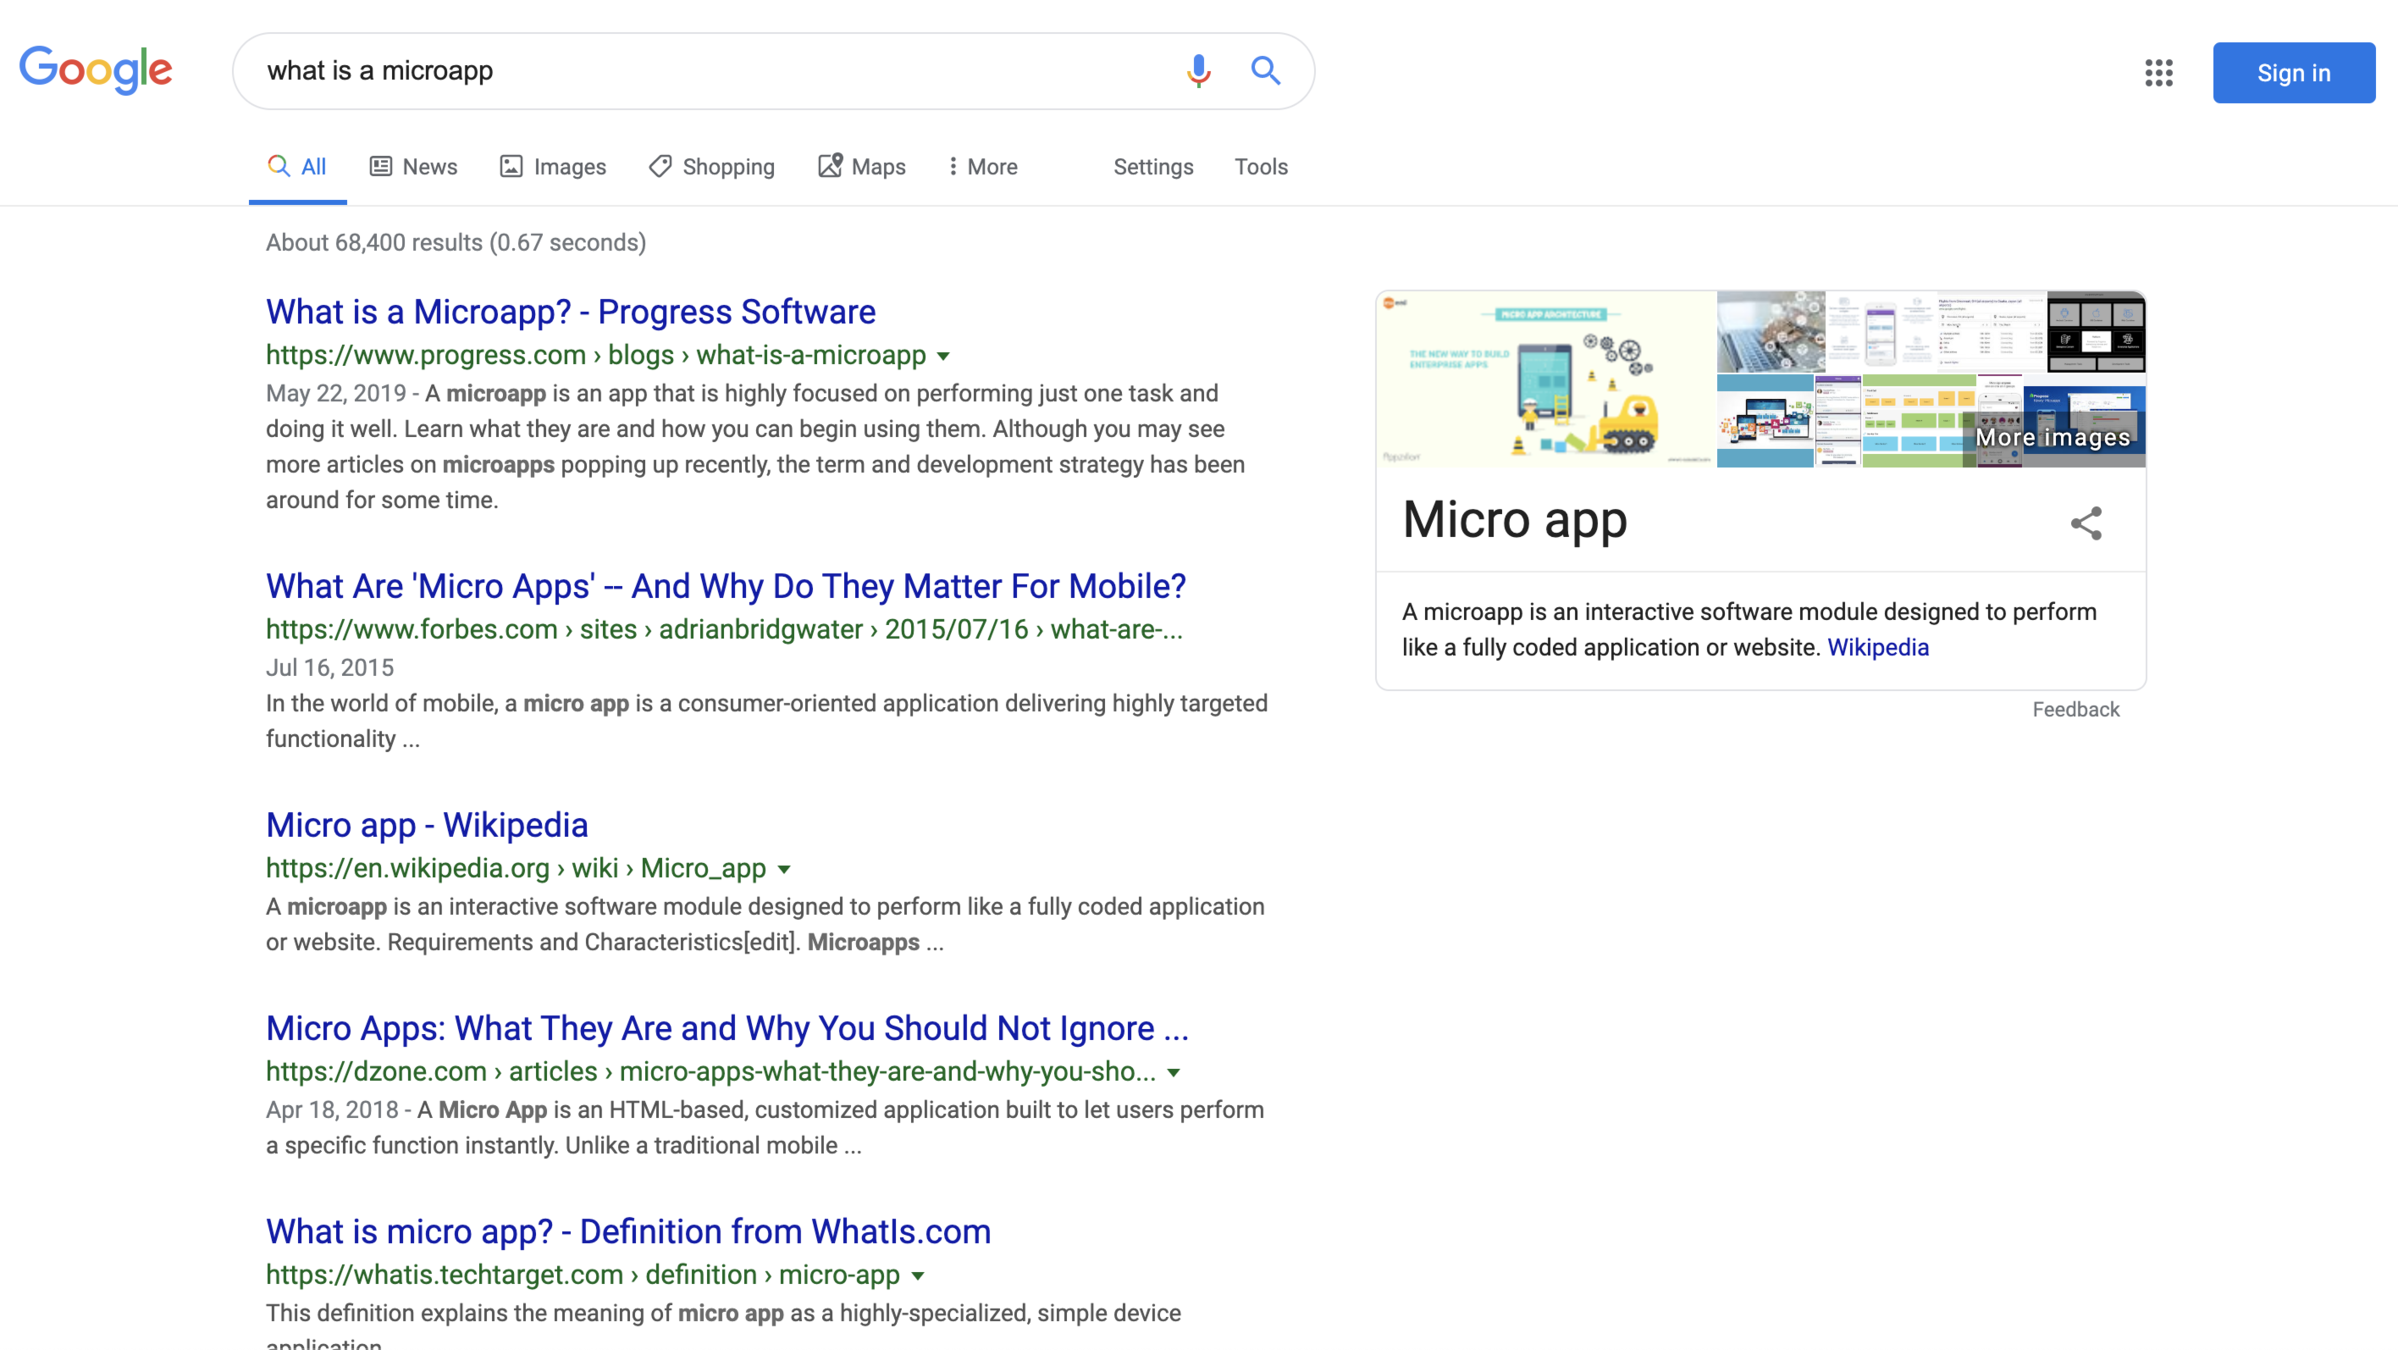Open the Google apps grid icon
Viewport: 2398px width, 1350px height.
pyautogui.click(x=2158, y=72)
